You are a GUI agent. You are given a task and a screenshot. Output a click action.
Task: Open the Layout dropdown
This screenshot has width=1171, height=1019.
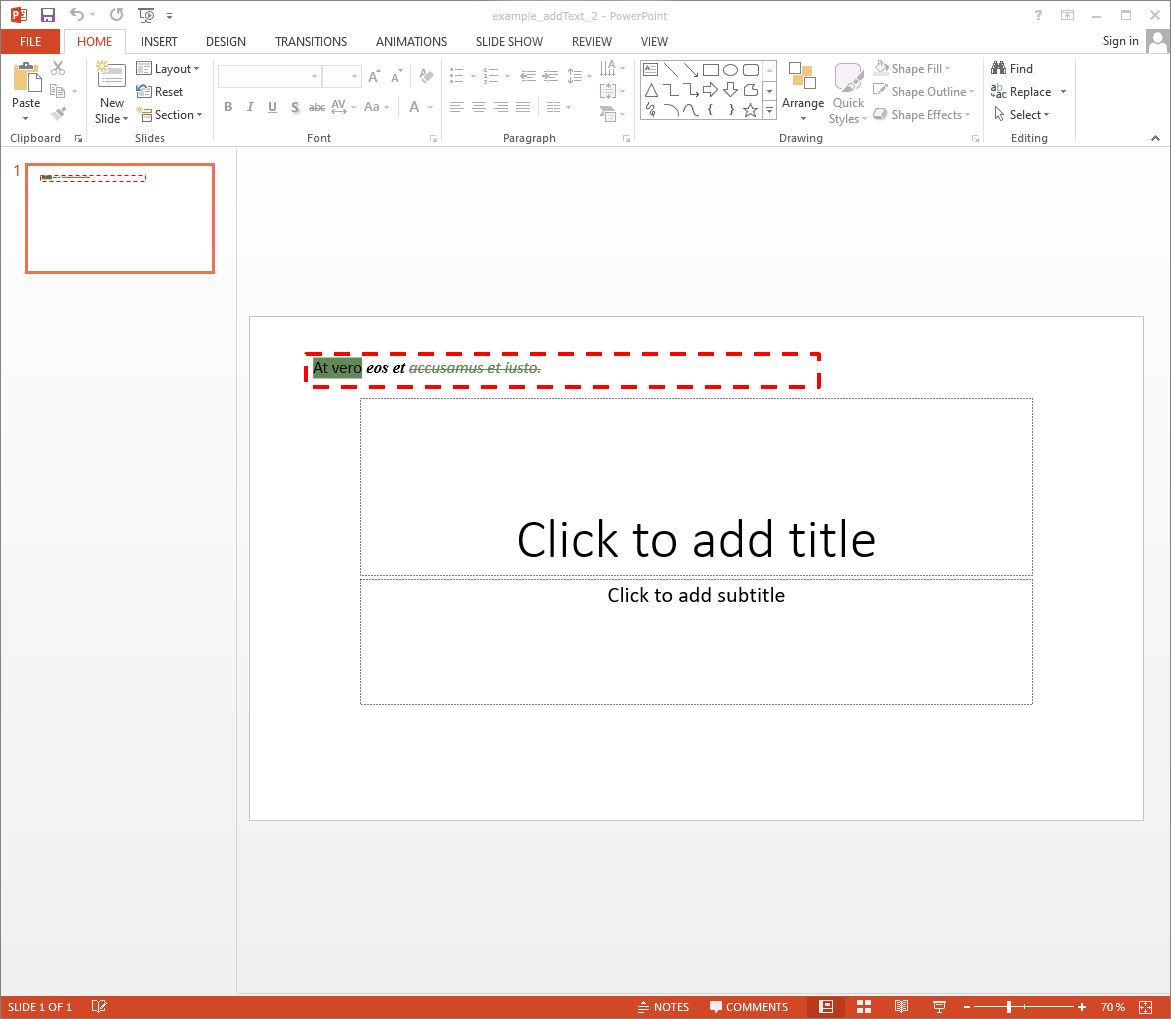(169, 68)
